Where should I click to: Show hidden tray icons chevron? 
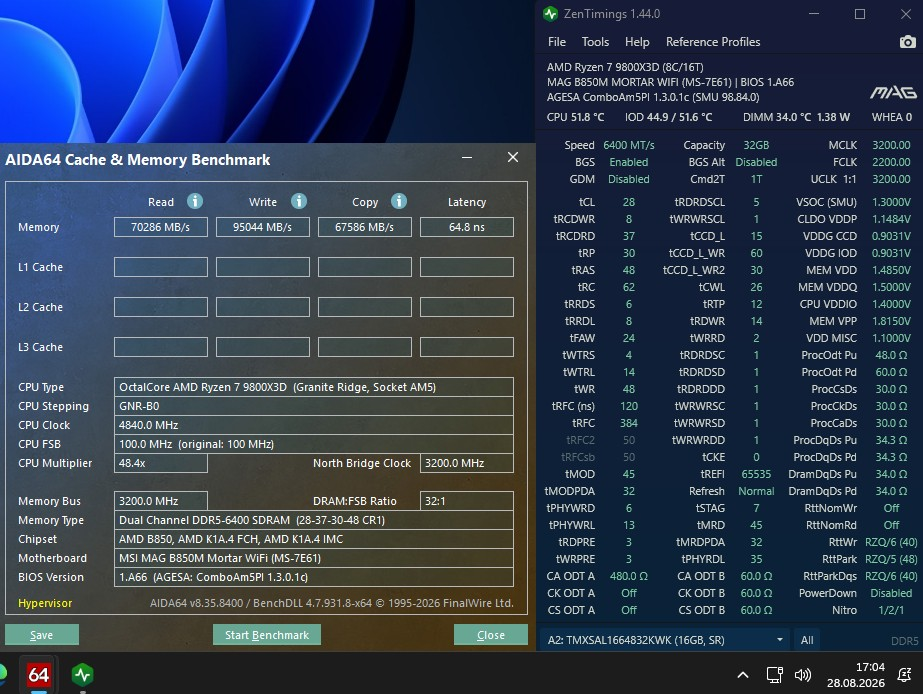(x=743, y=675)
